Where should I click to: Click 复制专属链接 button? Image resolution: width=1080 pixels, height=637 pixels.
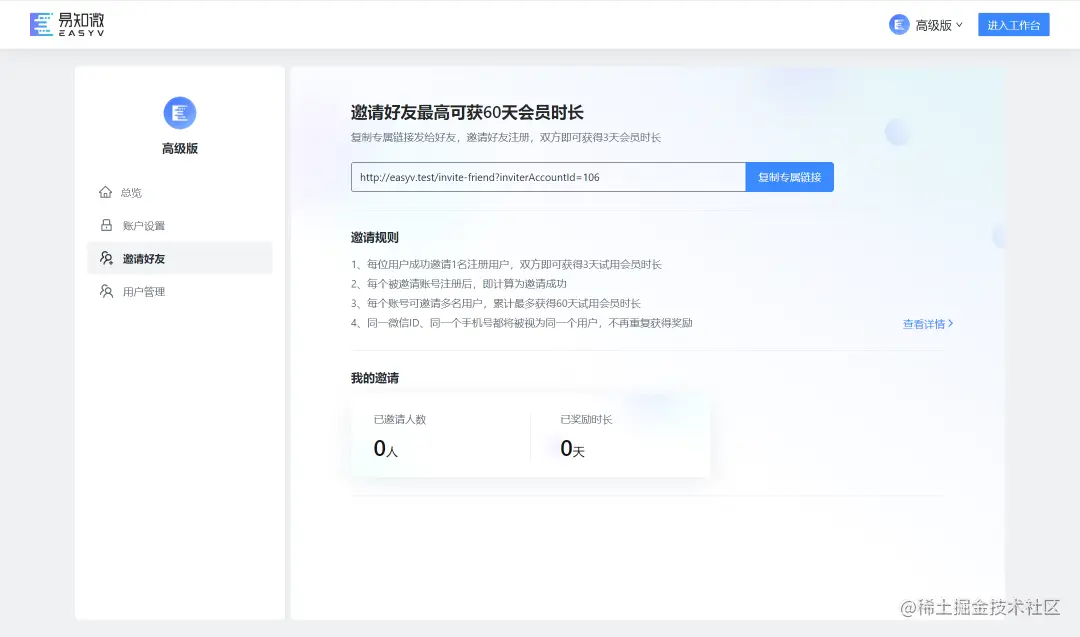tap(789, 177)
